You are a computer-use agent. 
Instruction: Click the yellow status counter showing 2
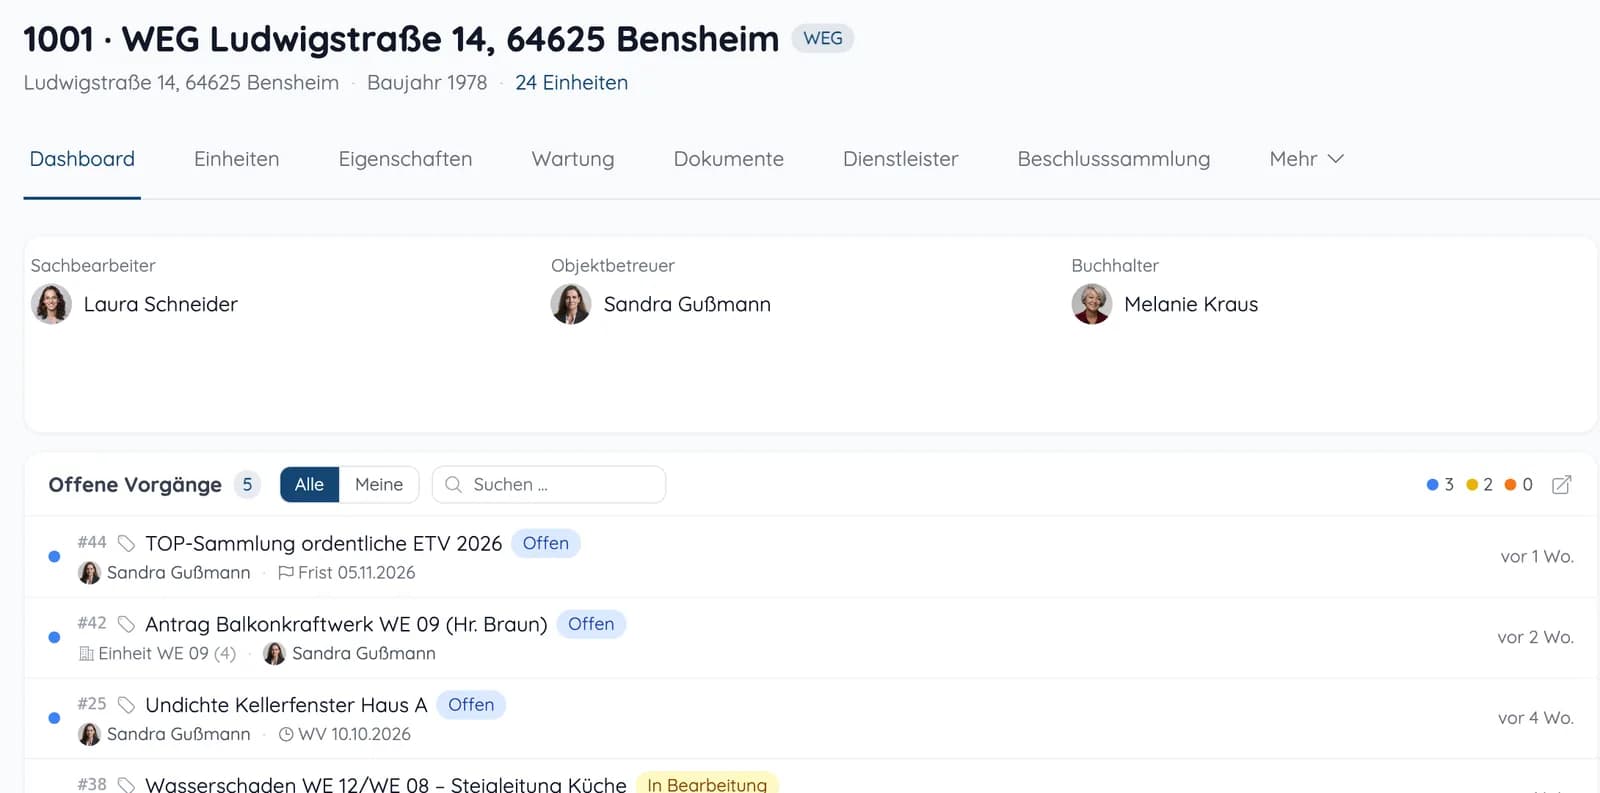(x=1479, y=485)
